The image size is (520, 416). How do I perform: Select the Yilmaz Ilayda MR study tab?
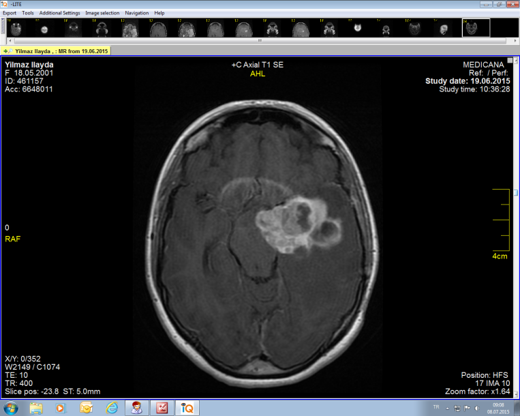coord(56,51)
